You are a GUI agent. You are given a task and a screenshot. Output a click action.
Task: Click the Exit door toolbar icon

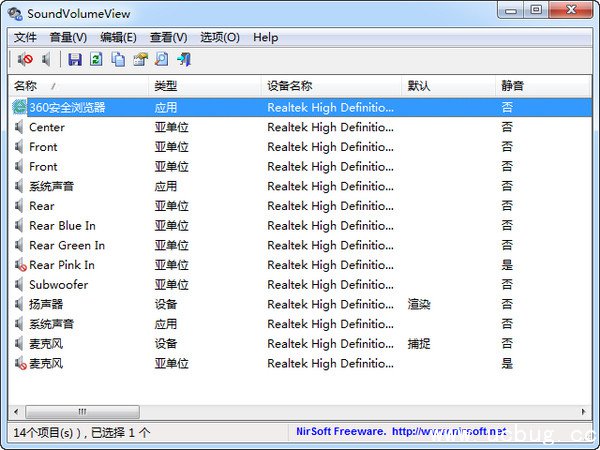(x=183, y=60)
